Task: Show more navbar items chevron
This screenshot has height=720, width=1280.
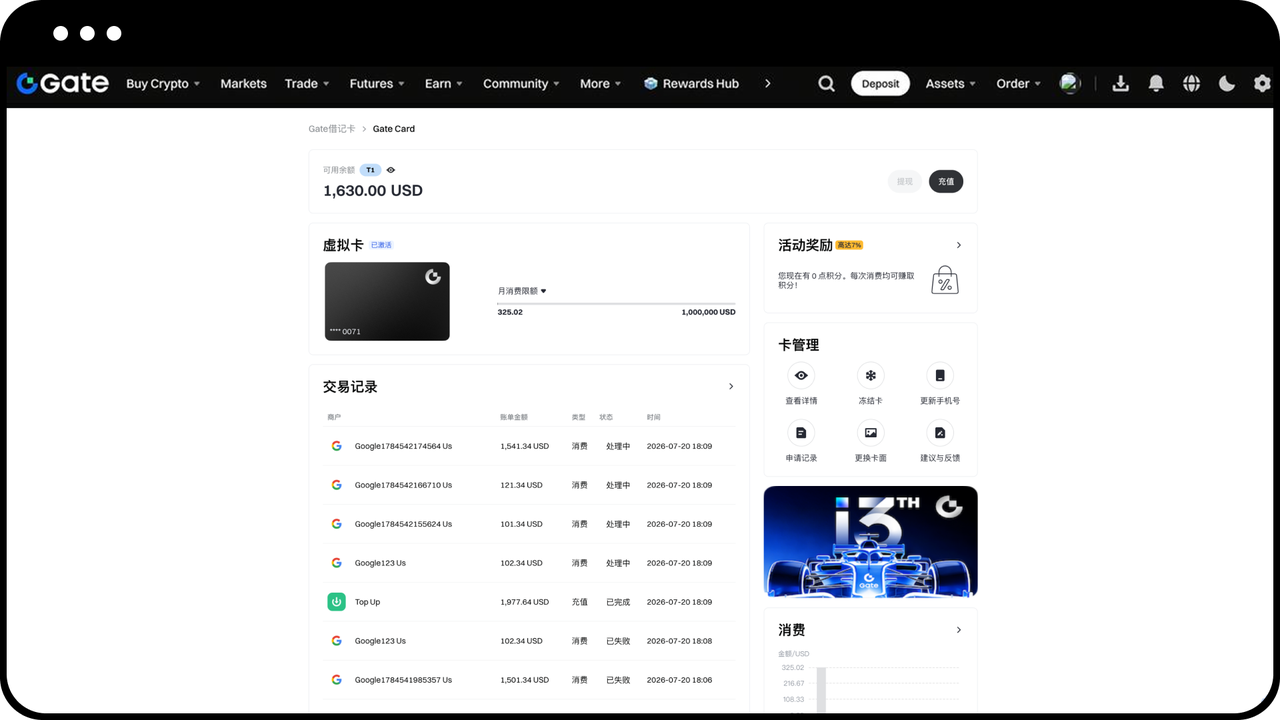Action: 767,84
